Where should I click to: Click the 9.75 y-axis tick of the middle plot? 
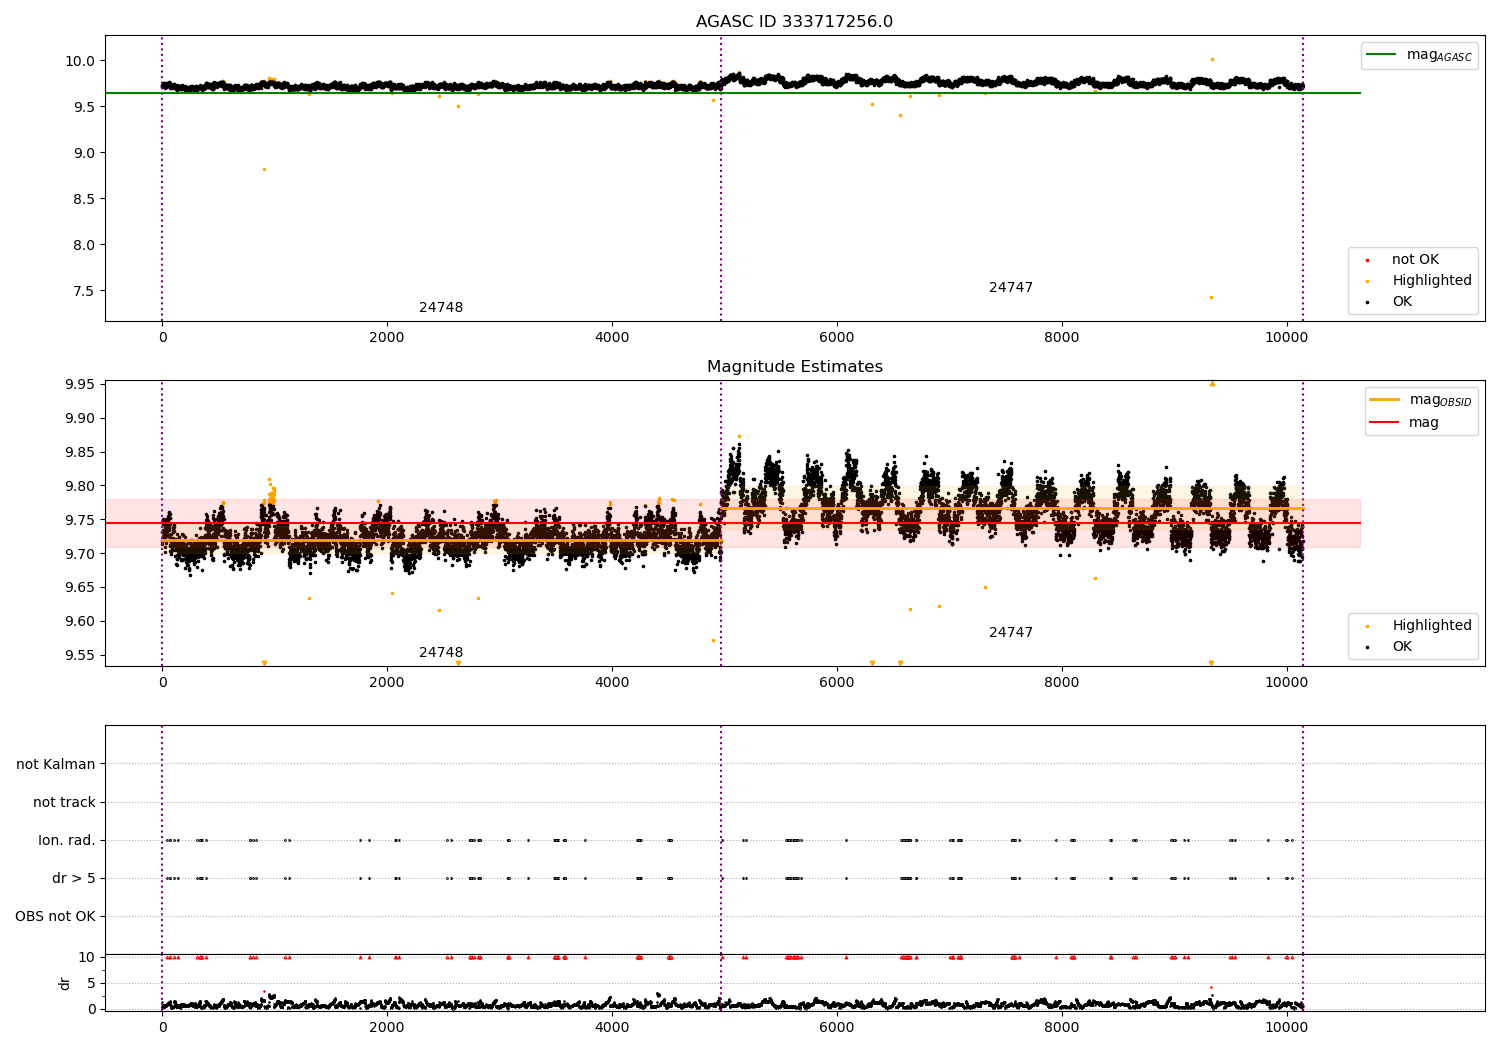pos(79,520)
